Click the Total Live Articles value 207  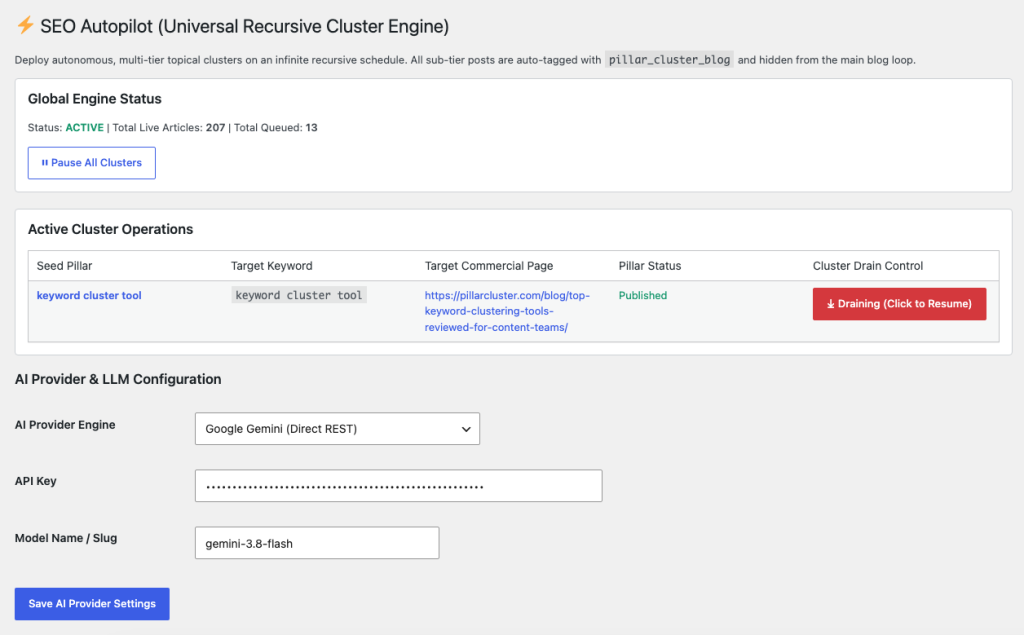pos(216,127)
